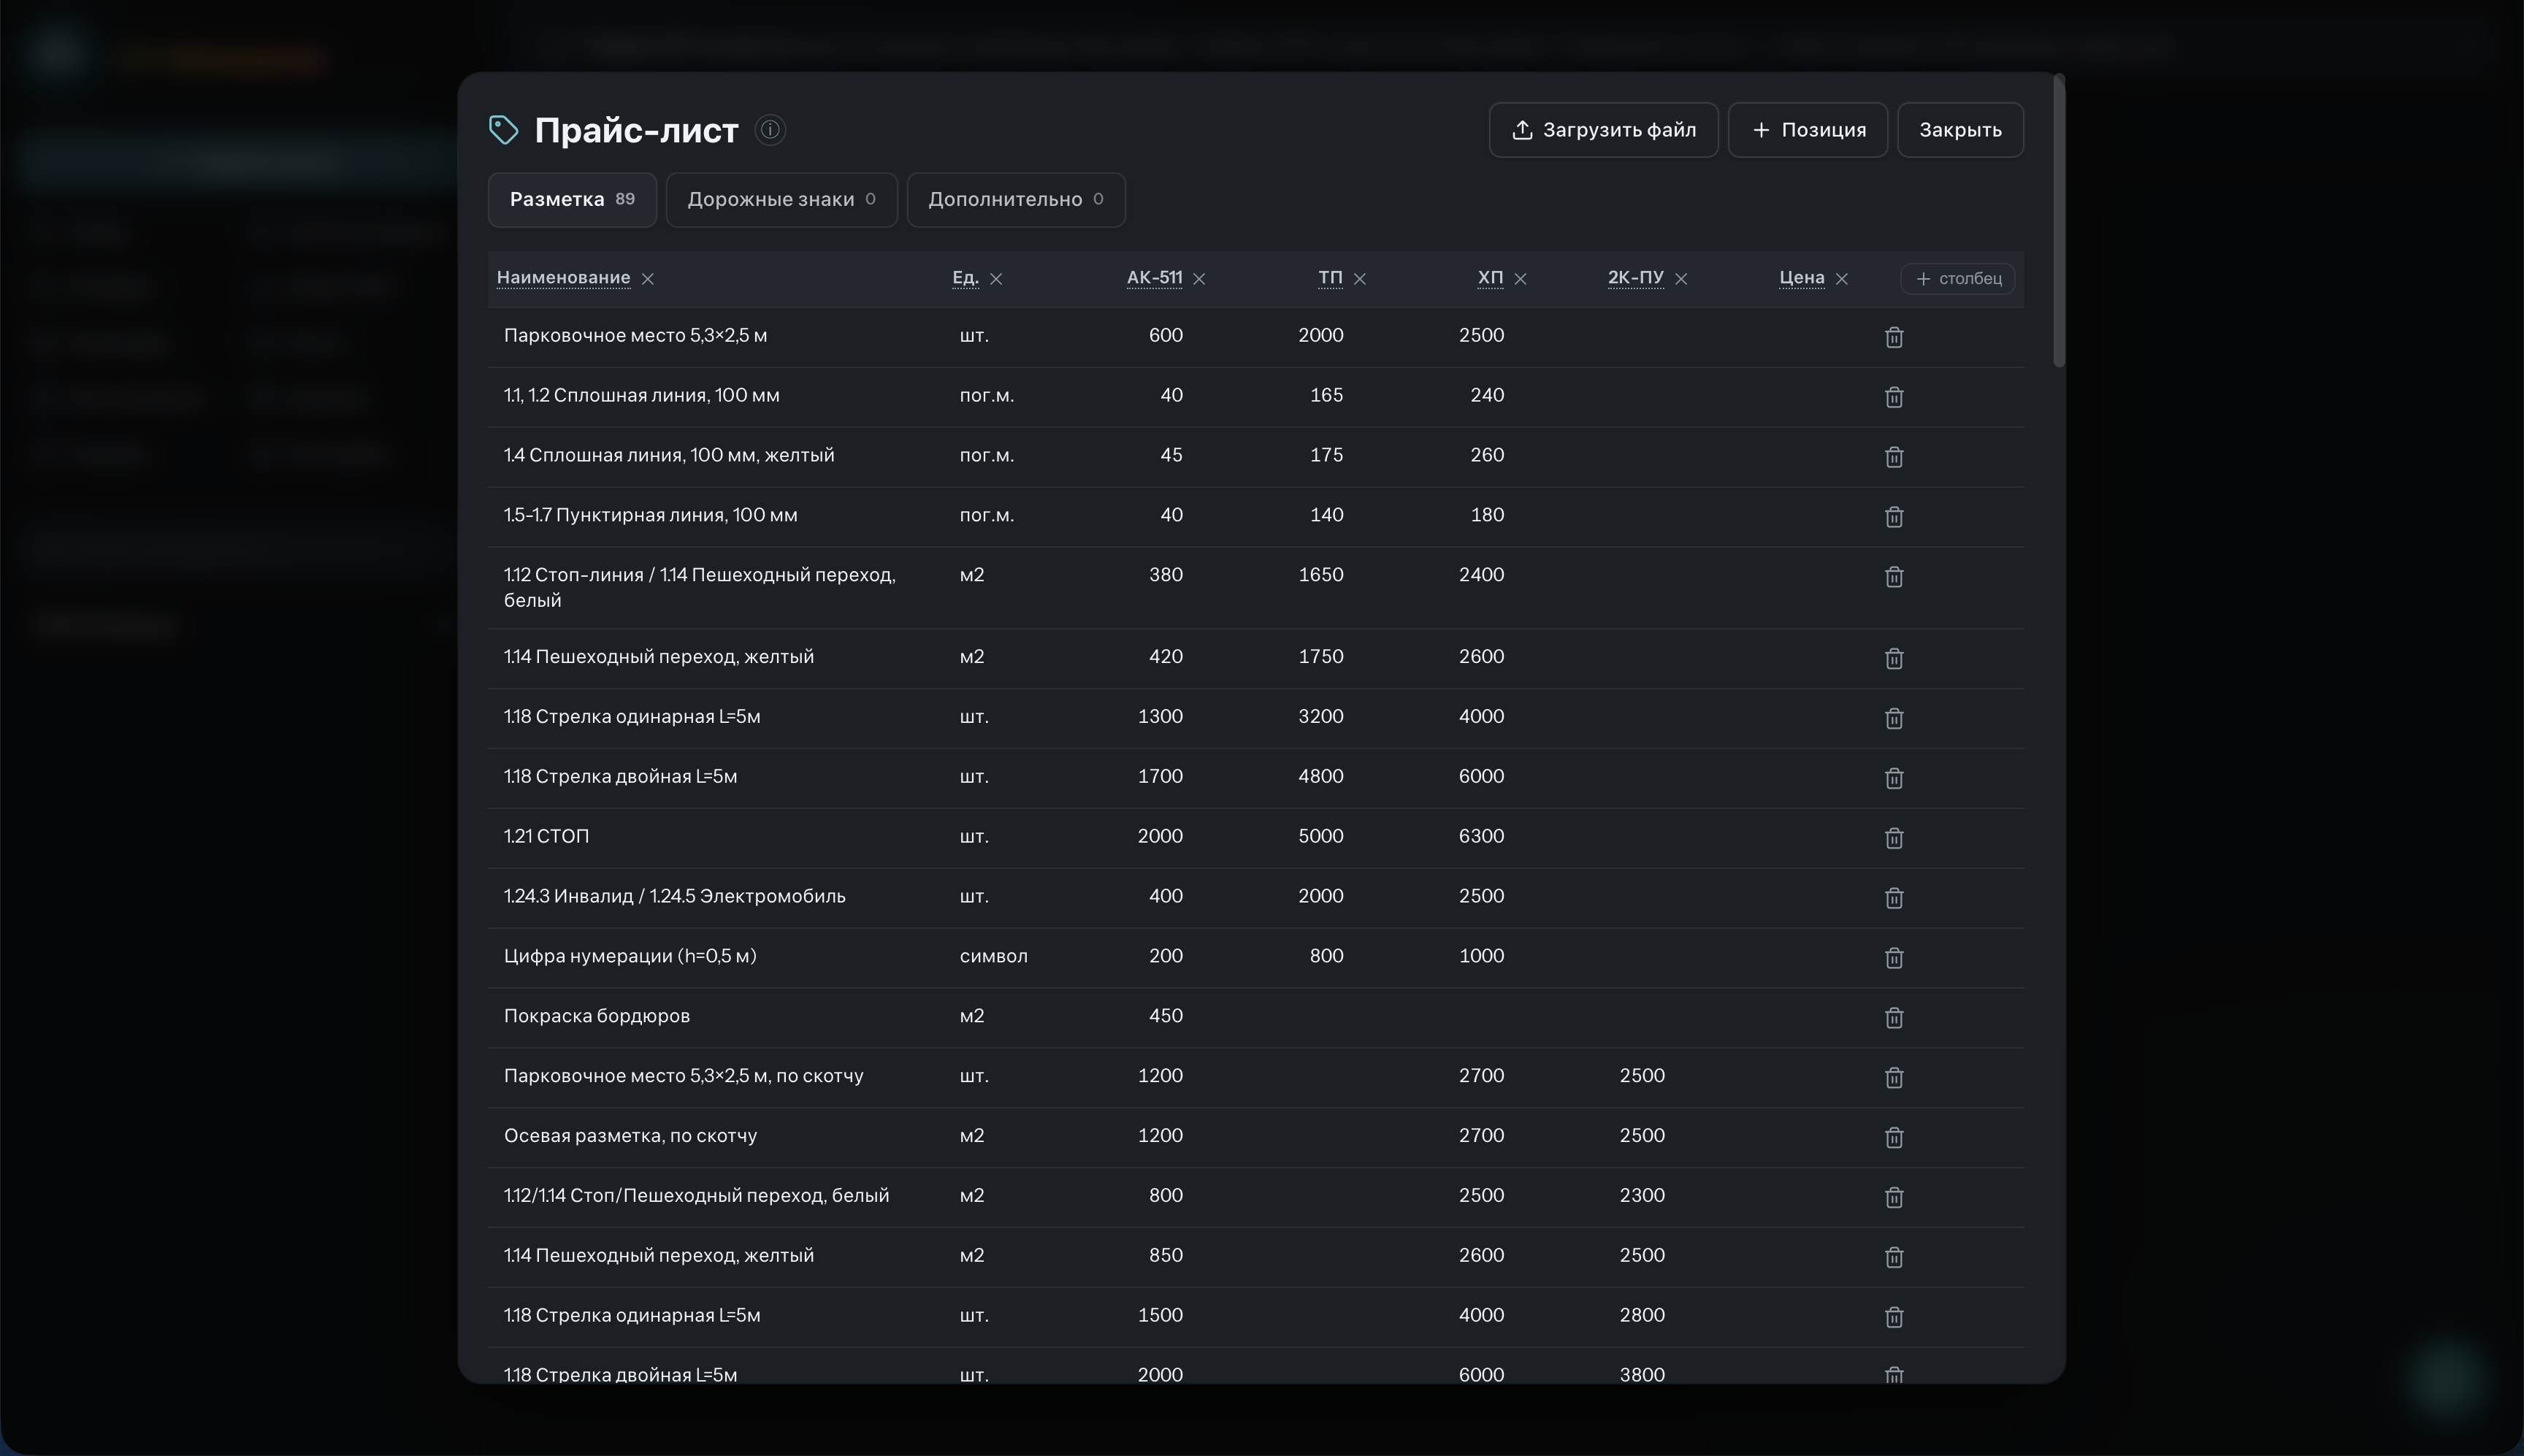Switch to the Разметка tab
The width and height of the screenshot is (2524, 1456).
pos(572,200)
